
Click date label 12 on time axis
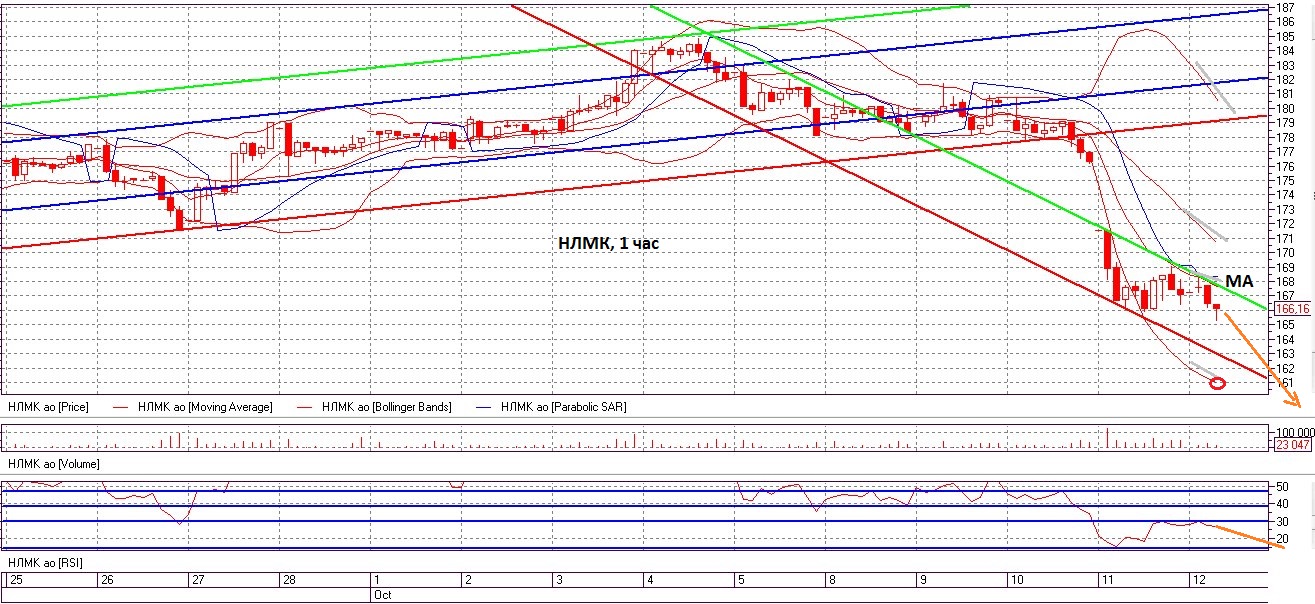click(1198, 580)
